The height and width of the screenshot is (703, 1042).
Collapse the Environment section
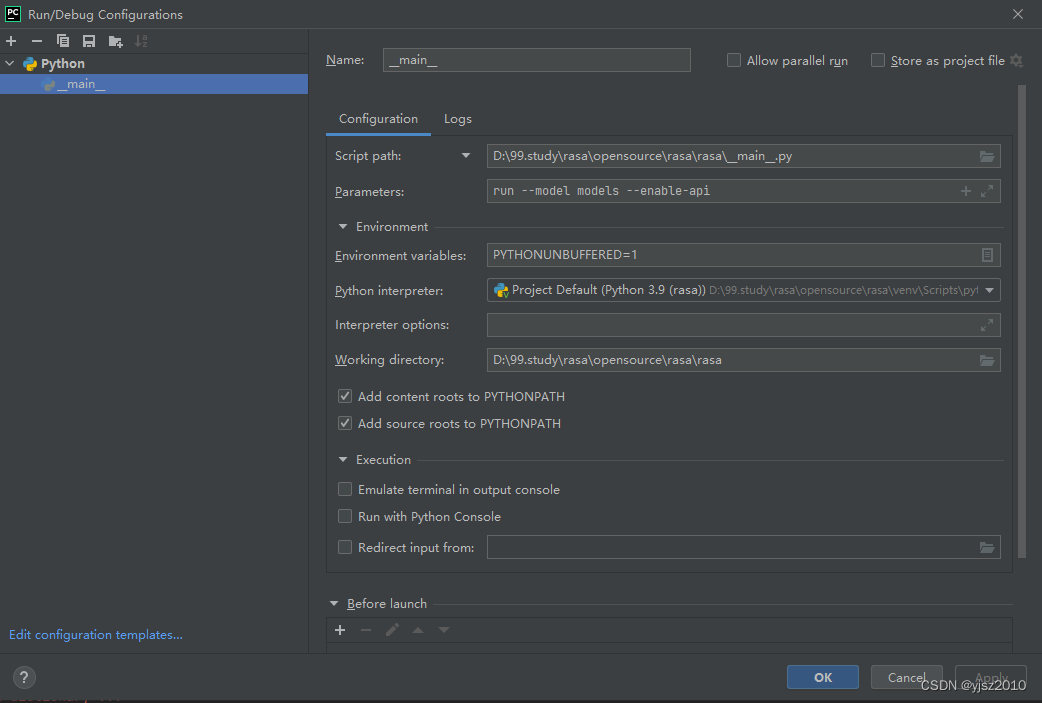(343, 227)
